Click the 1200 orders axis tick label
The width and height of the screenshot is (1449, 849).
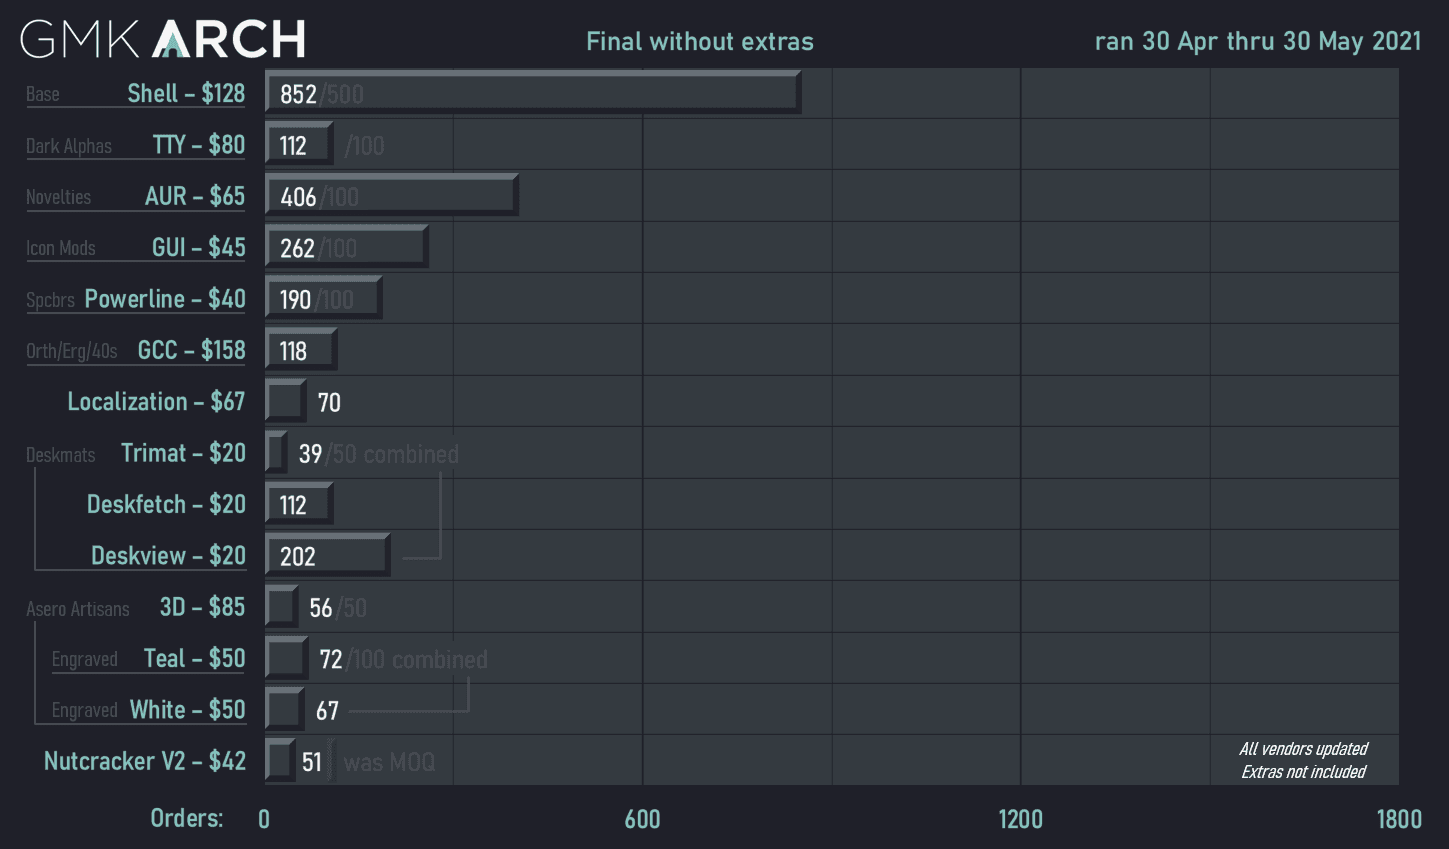[1020, 819]
